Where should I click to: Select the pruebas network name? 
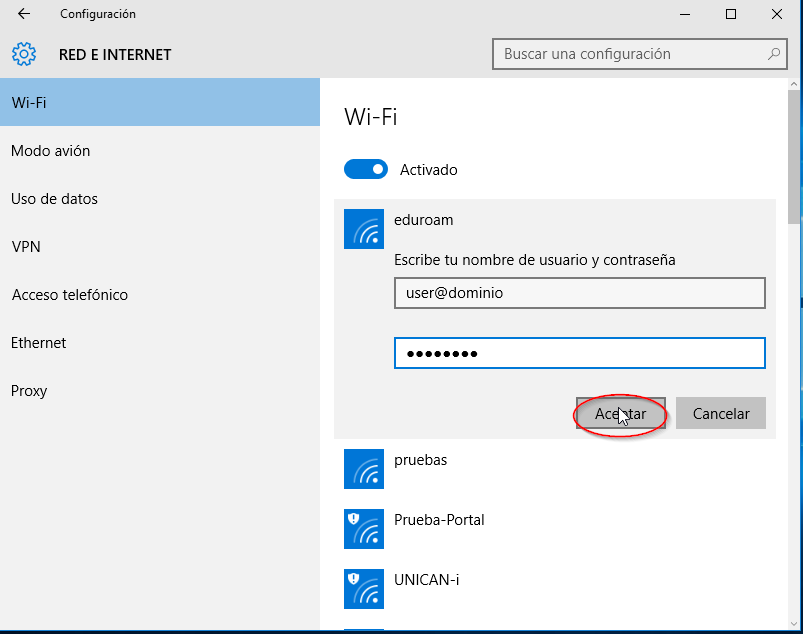pyautogui.click(x=420, y=460)
